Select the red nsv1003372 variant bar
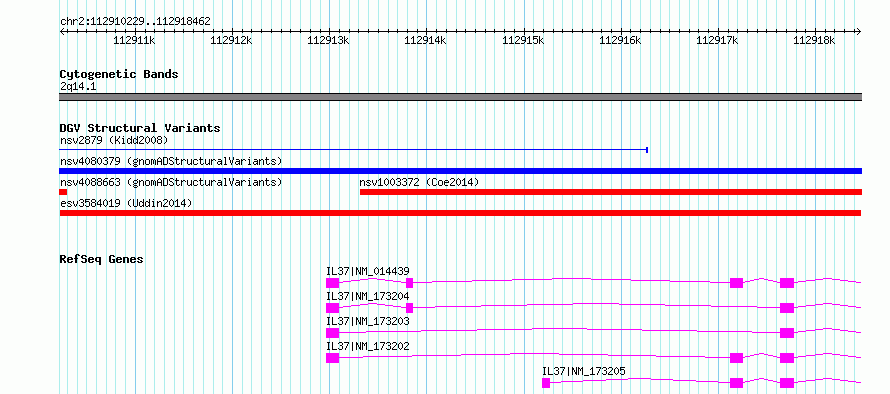Viewport: 890px width, 394px height. (611, 192)
